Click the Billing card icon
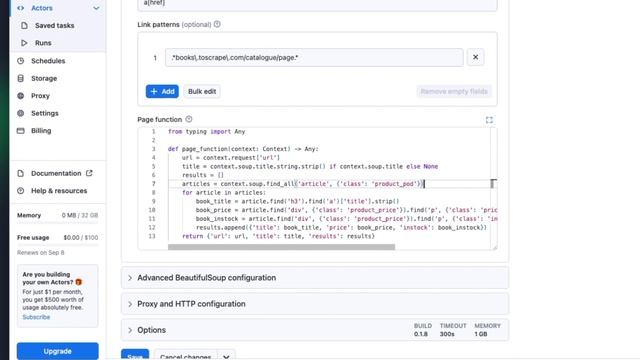 coord(20,131)
